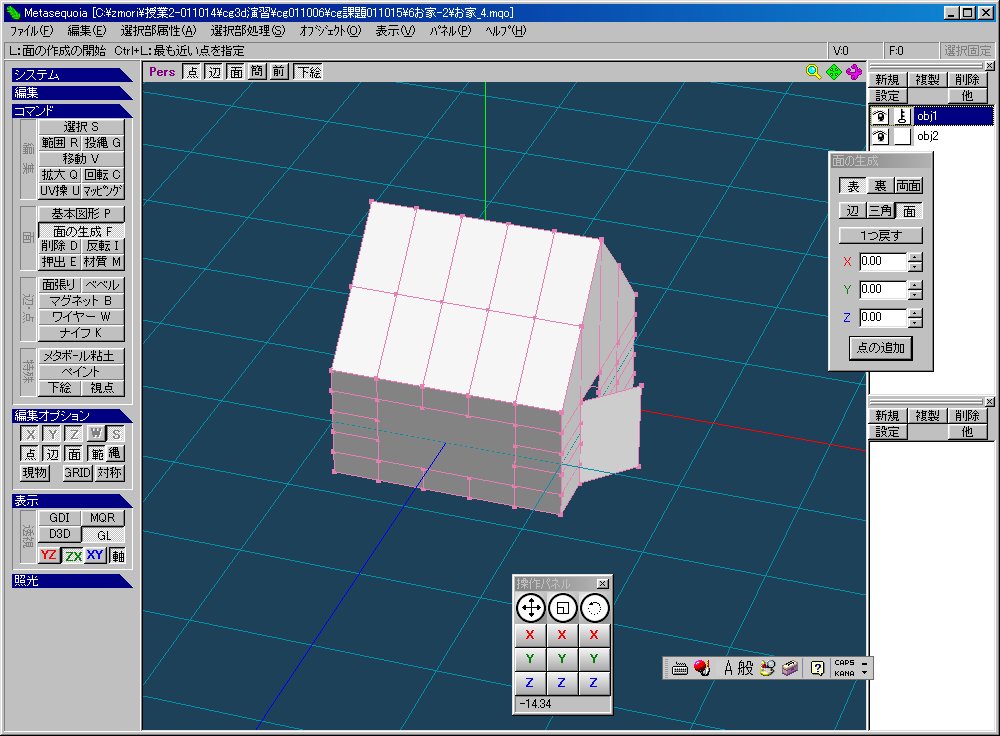Viewport: 1000px width, 736px height.
Task: Toggle the lock icon for obj1
Action: 902,116
